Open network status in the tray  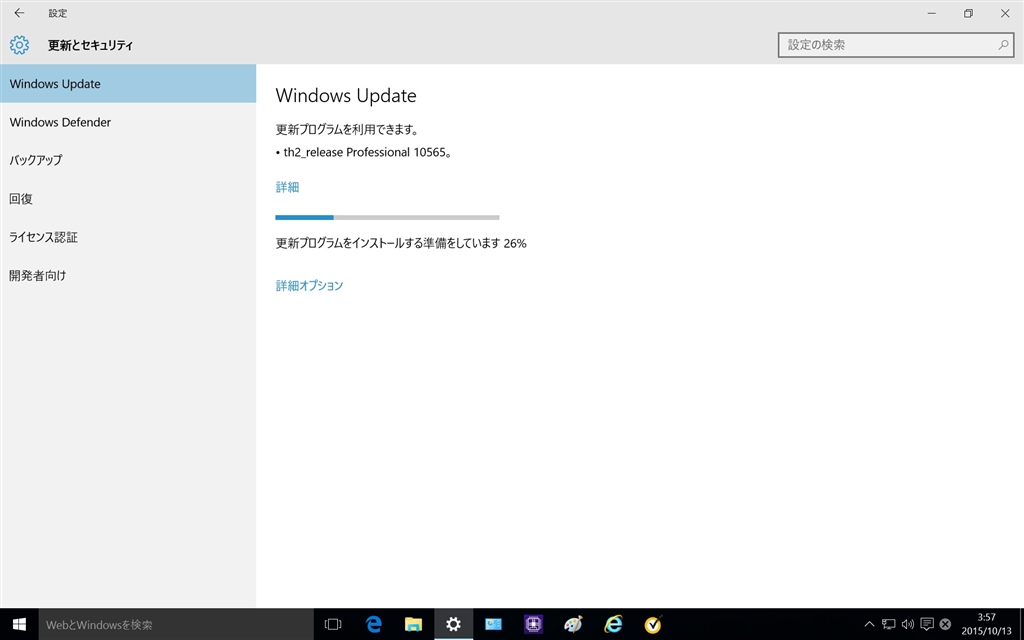click(x=888, y=624)
